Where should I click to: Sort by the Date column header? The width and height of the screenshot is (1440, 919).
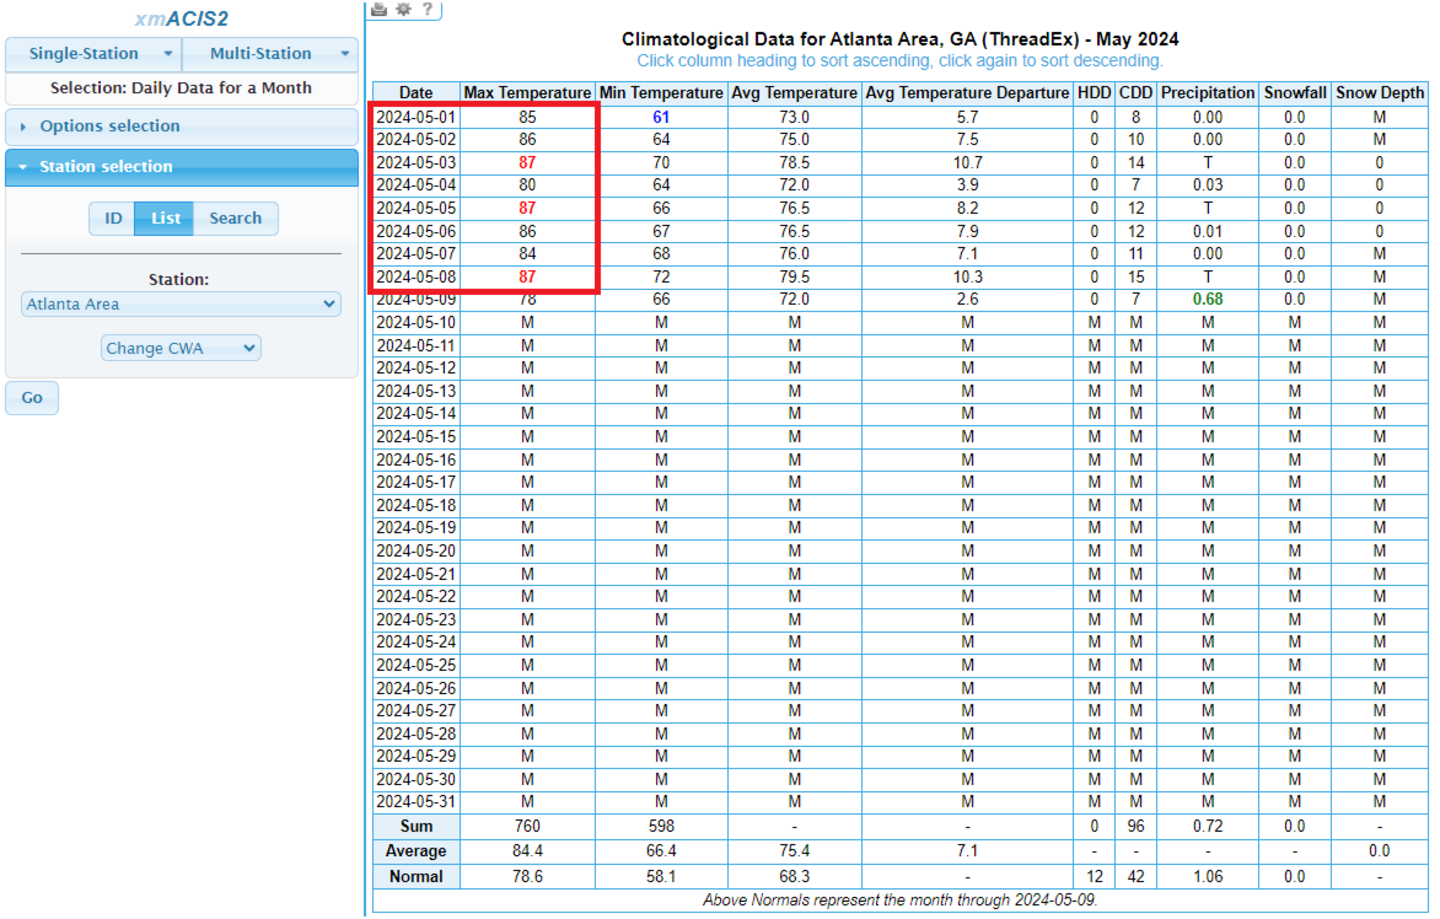[x=416, y=92]
